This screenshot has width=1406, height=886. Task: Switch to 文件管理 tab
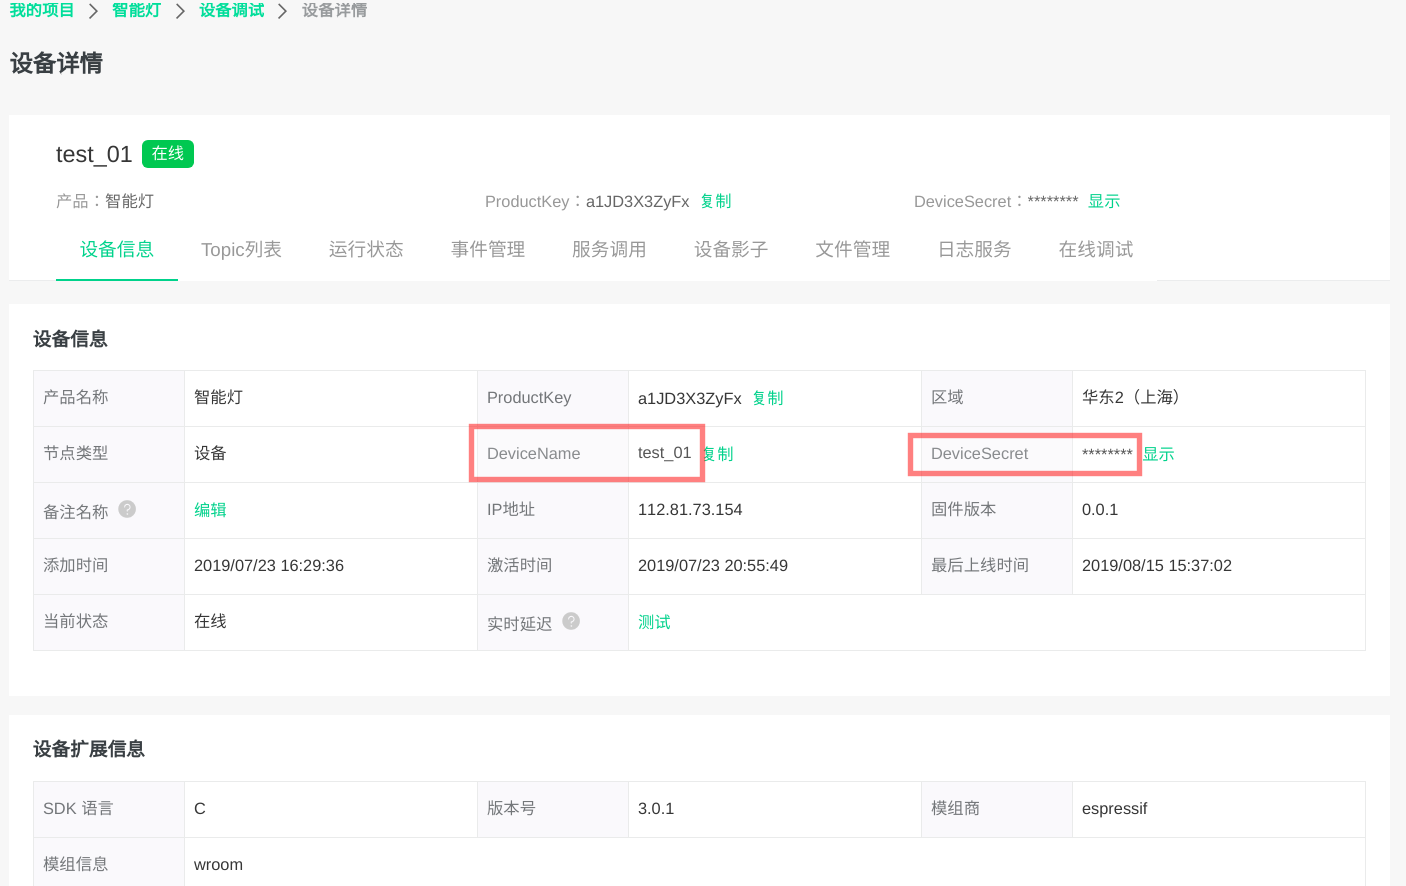pyautogui.click(x=853, y=250)
